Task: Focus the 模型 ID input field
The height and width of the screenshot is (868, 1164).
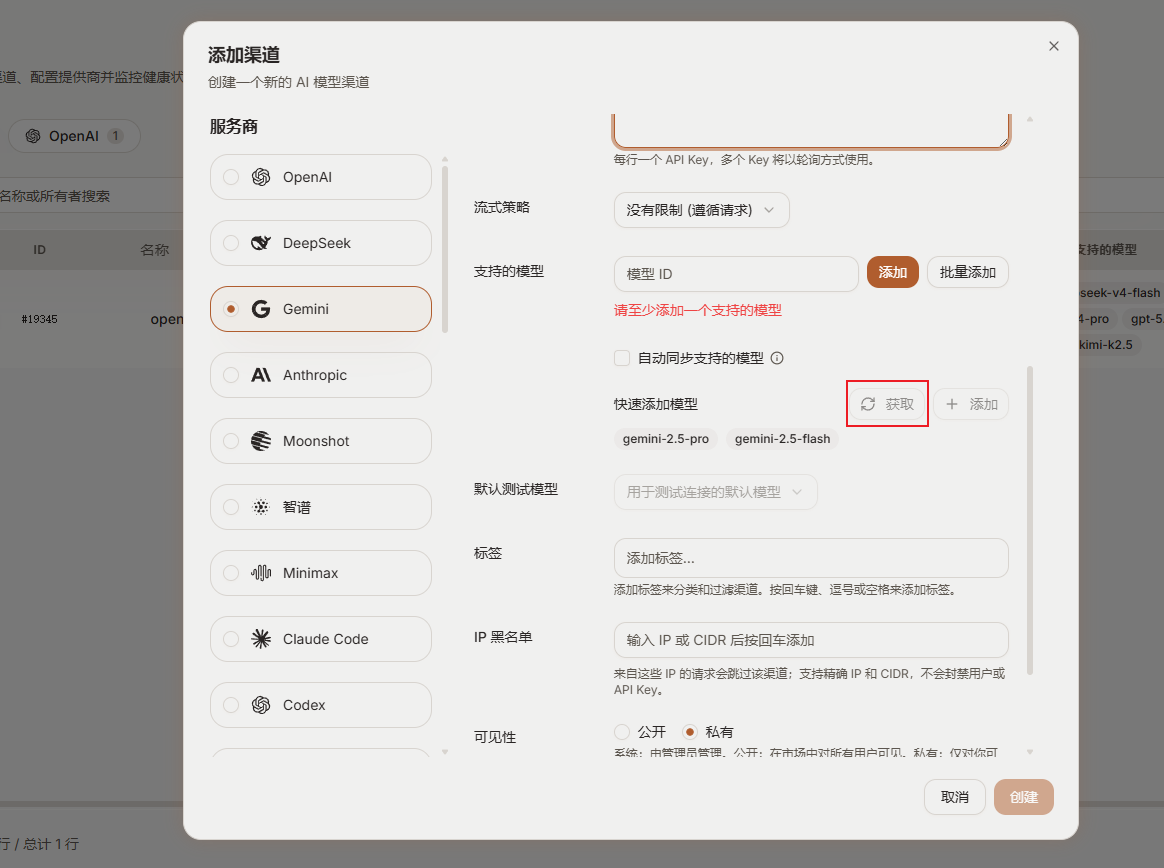Action: (x=736, y=274)
